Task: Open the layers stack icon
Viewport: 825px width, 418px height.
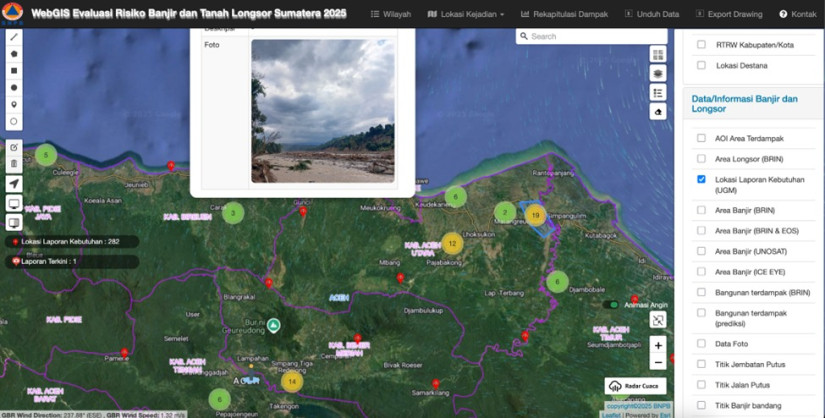Action: (x=658, y=73)
